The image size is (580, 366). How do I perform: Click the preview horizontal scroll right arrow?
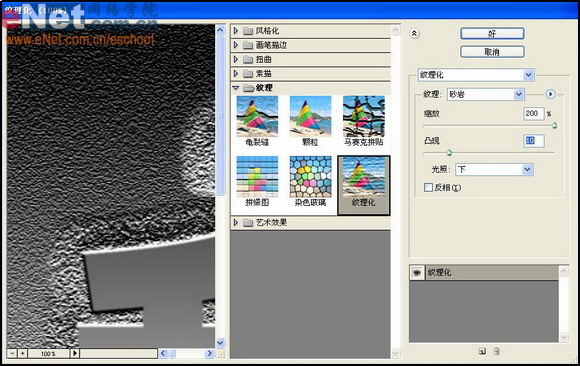(x=209, y=353)
